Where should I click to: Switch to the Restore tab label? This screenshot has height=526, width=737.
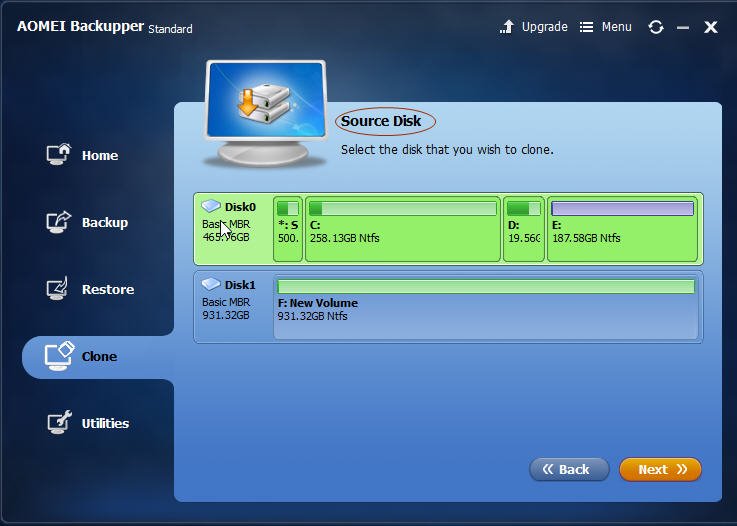point(108,289)
